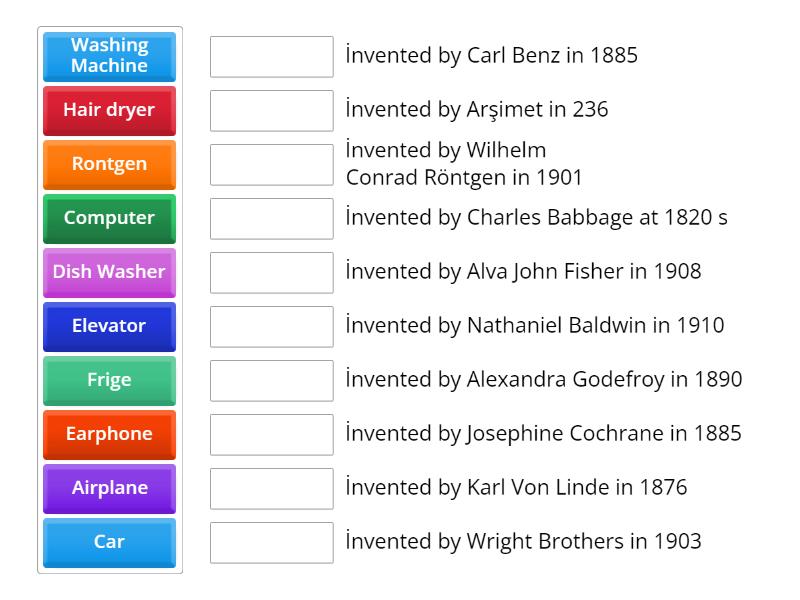Screen dimensions: 800x600
Task: Click the box next to Nathaniel Baldwin
Action: (x=271, y=327)
